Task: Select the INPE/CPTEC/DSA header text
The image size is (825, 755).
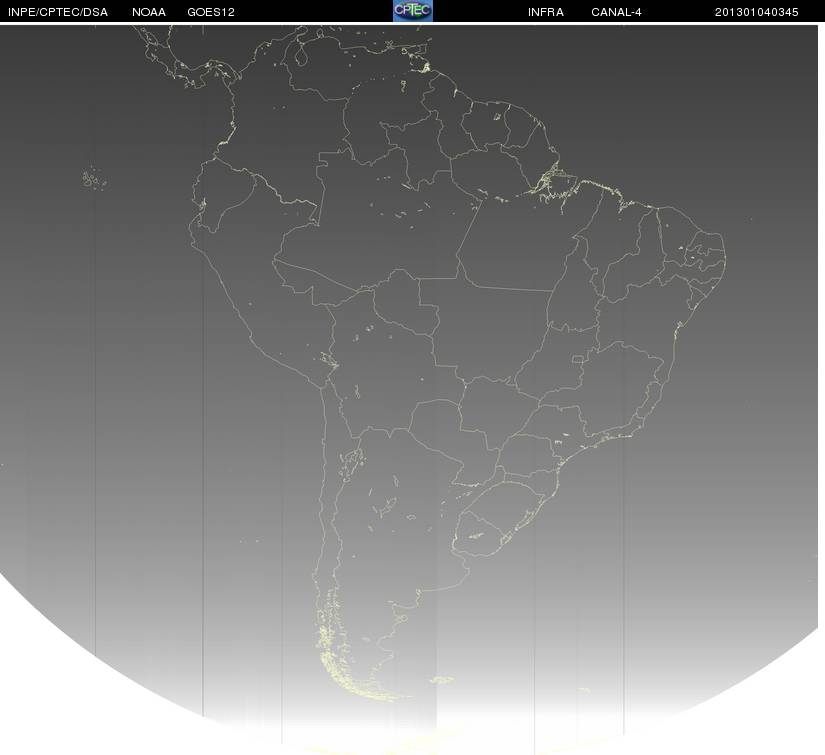Action: coord(58,12)
